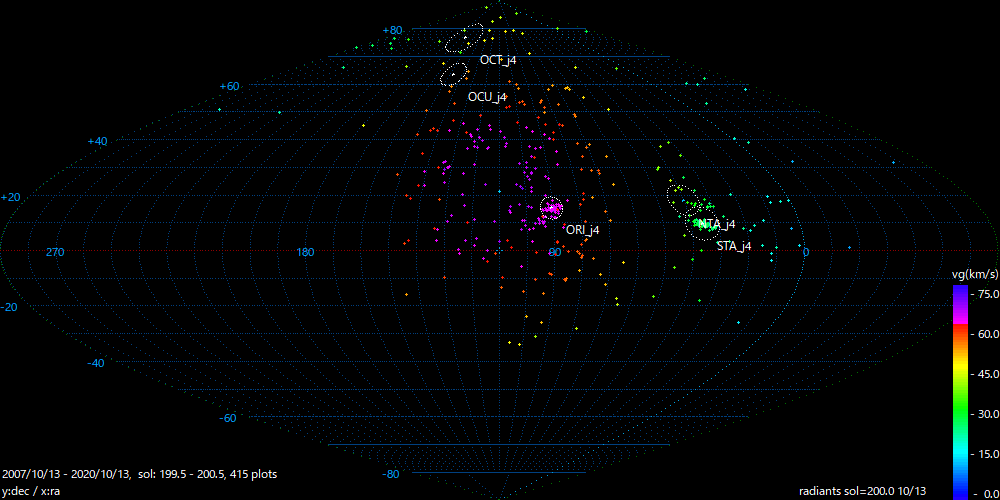Screen dimensions: 1000x500
Task: Click the +80 declination label
Action: [392, 31]
